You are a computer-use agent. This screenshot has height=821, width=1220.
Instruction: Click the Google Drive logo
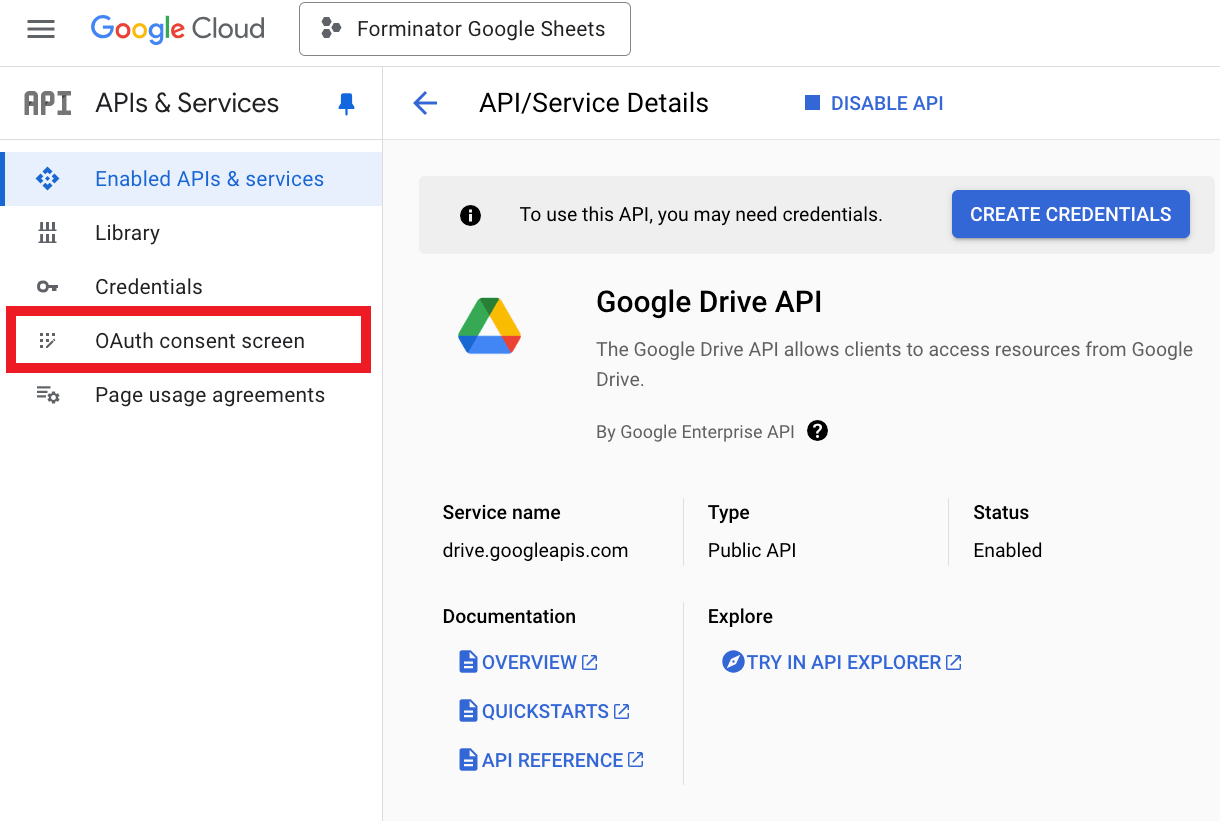coord(489,326)
